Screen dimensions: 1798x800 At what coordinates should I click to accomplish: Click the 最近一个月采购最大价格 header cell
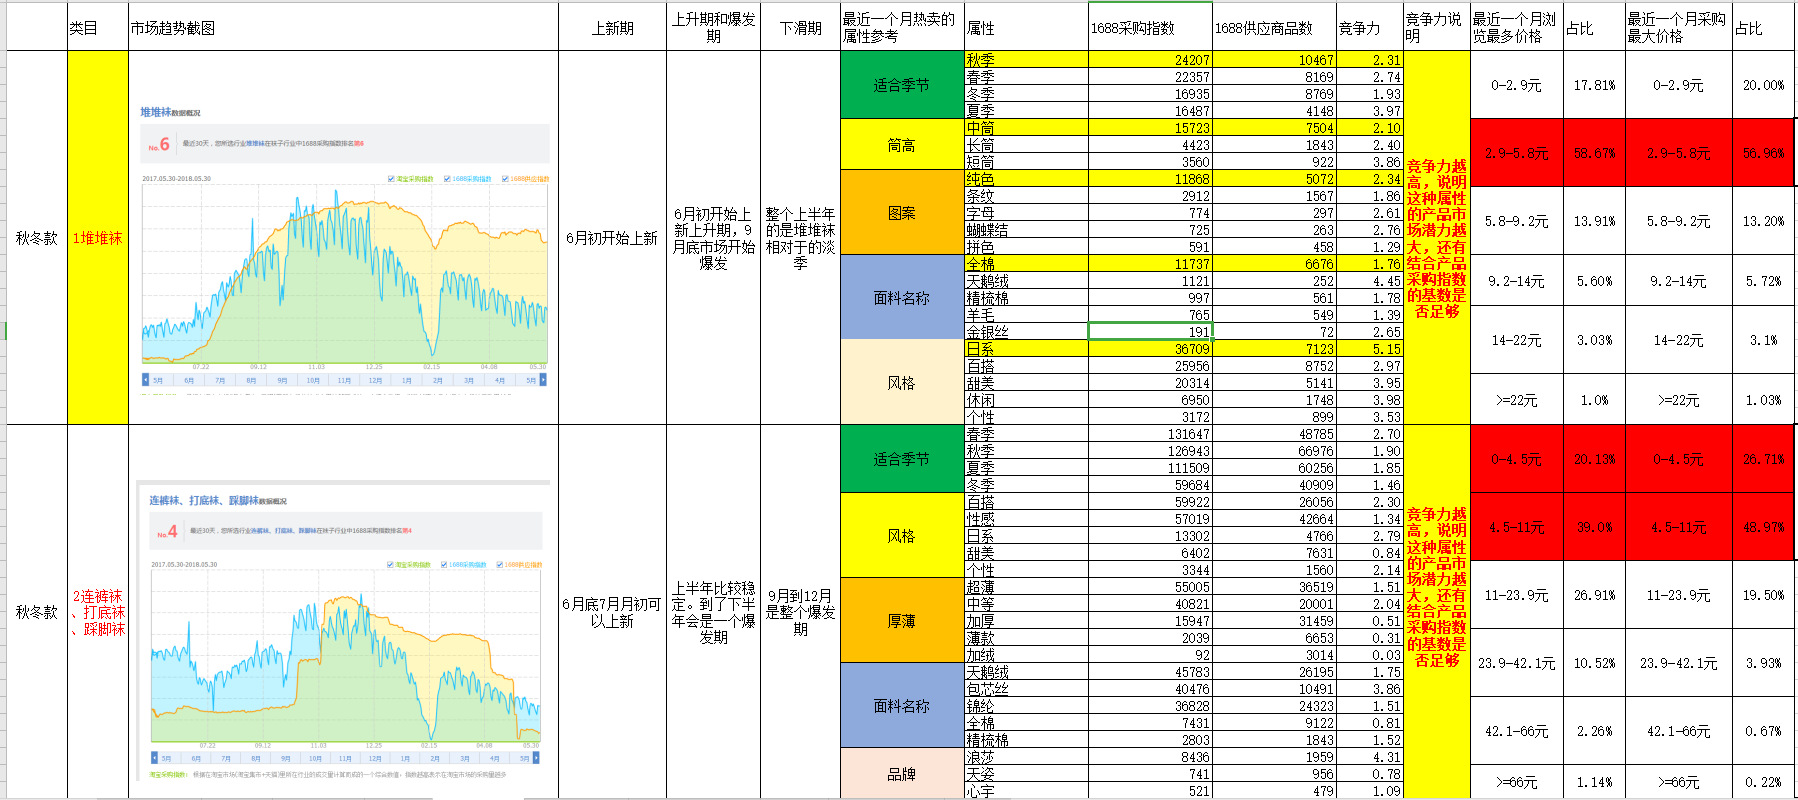(1678, 27)
